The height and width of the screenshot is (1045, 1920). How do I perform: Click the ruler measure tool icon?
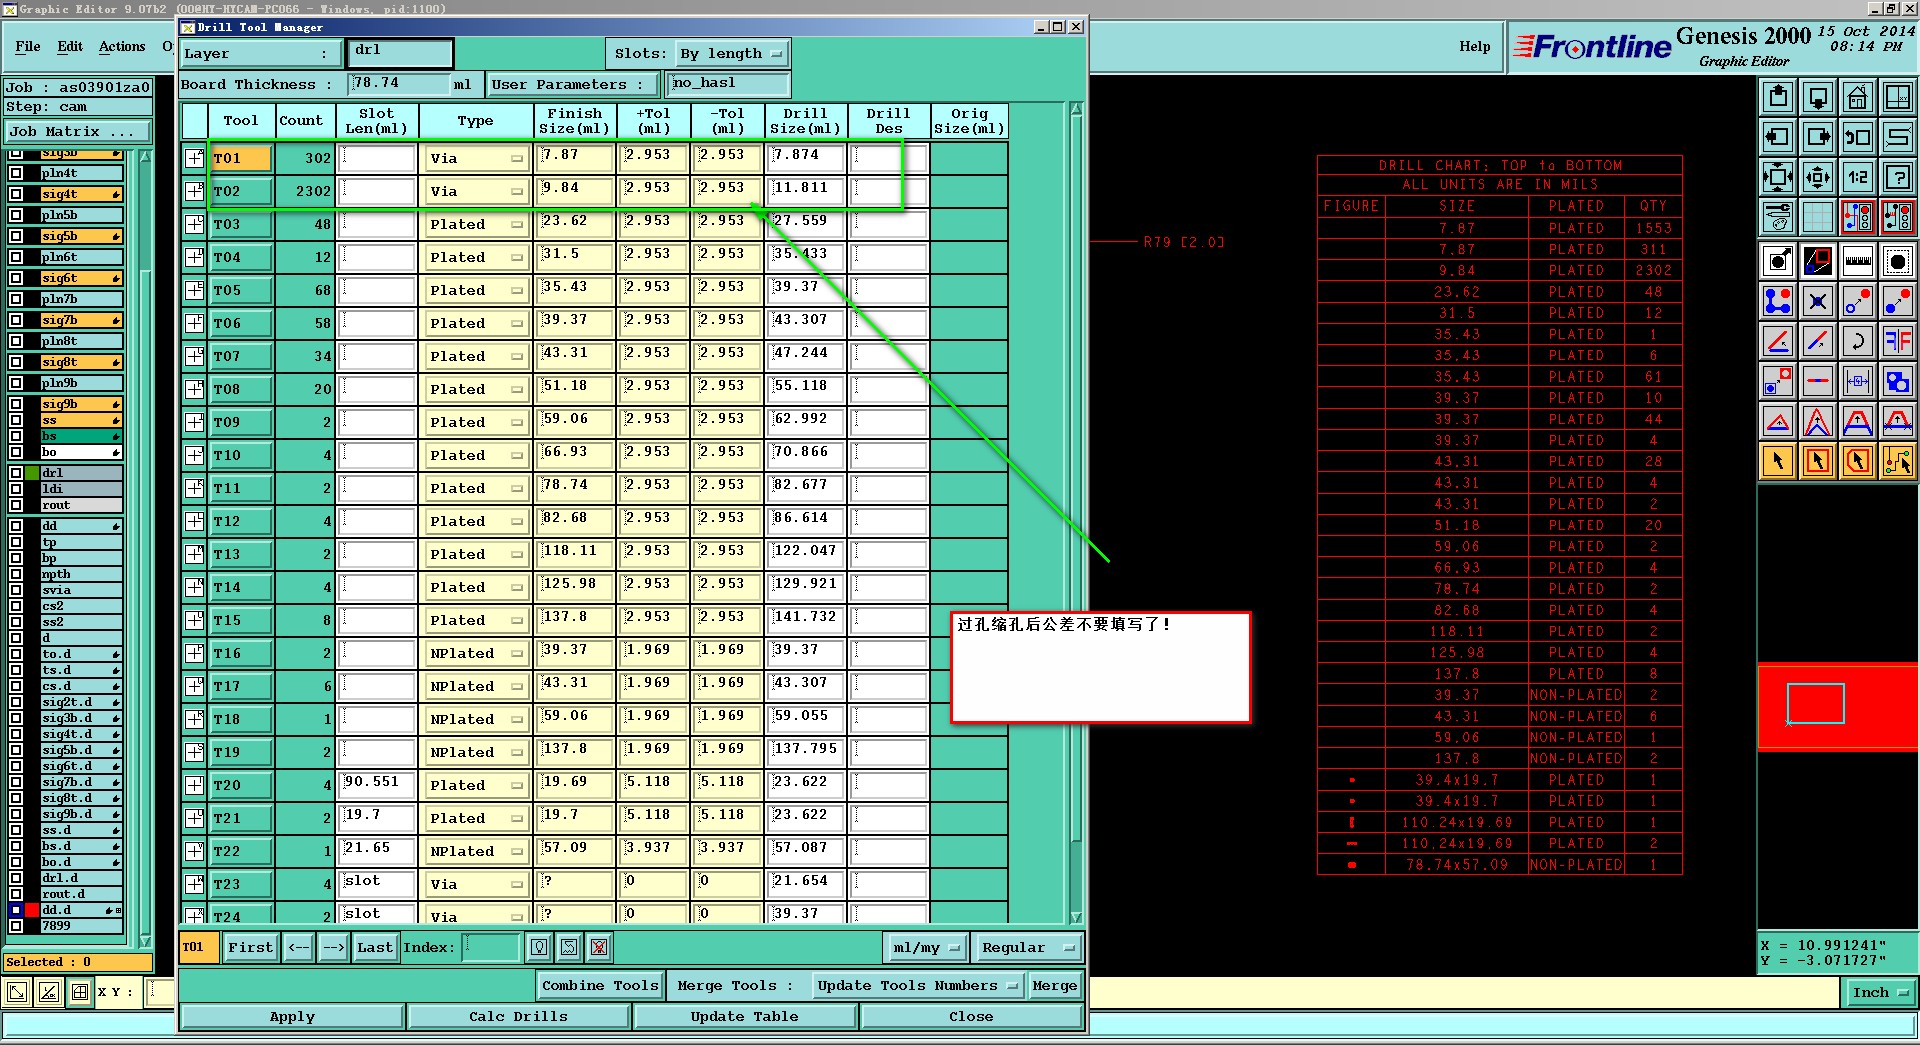click(1857, 261)
